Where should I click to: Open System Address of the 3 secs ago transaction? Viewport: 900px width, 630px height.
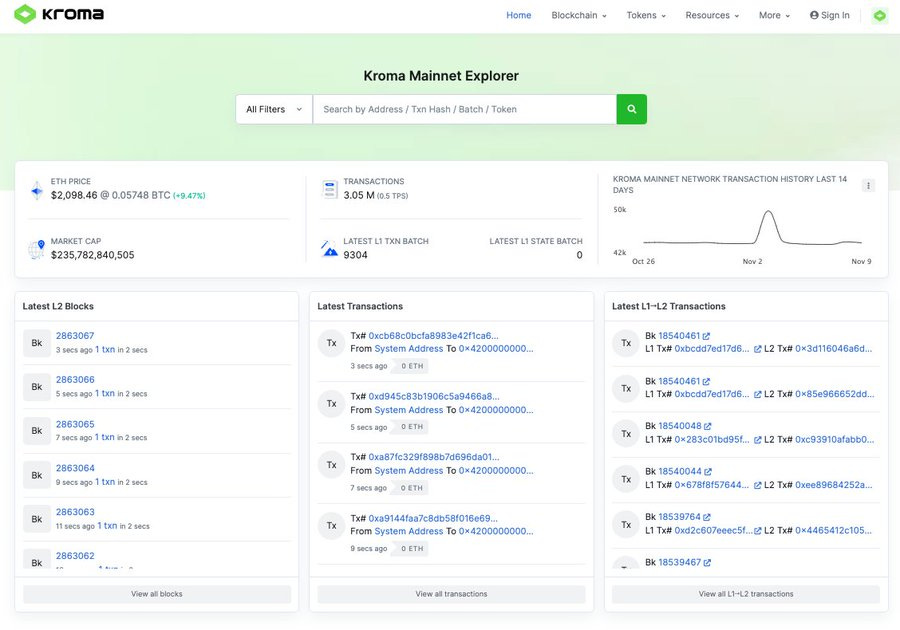(x=409, y=349)
